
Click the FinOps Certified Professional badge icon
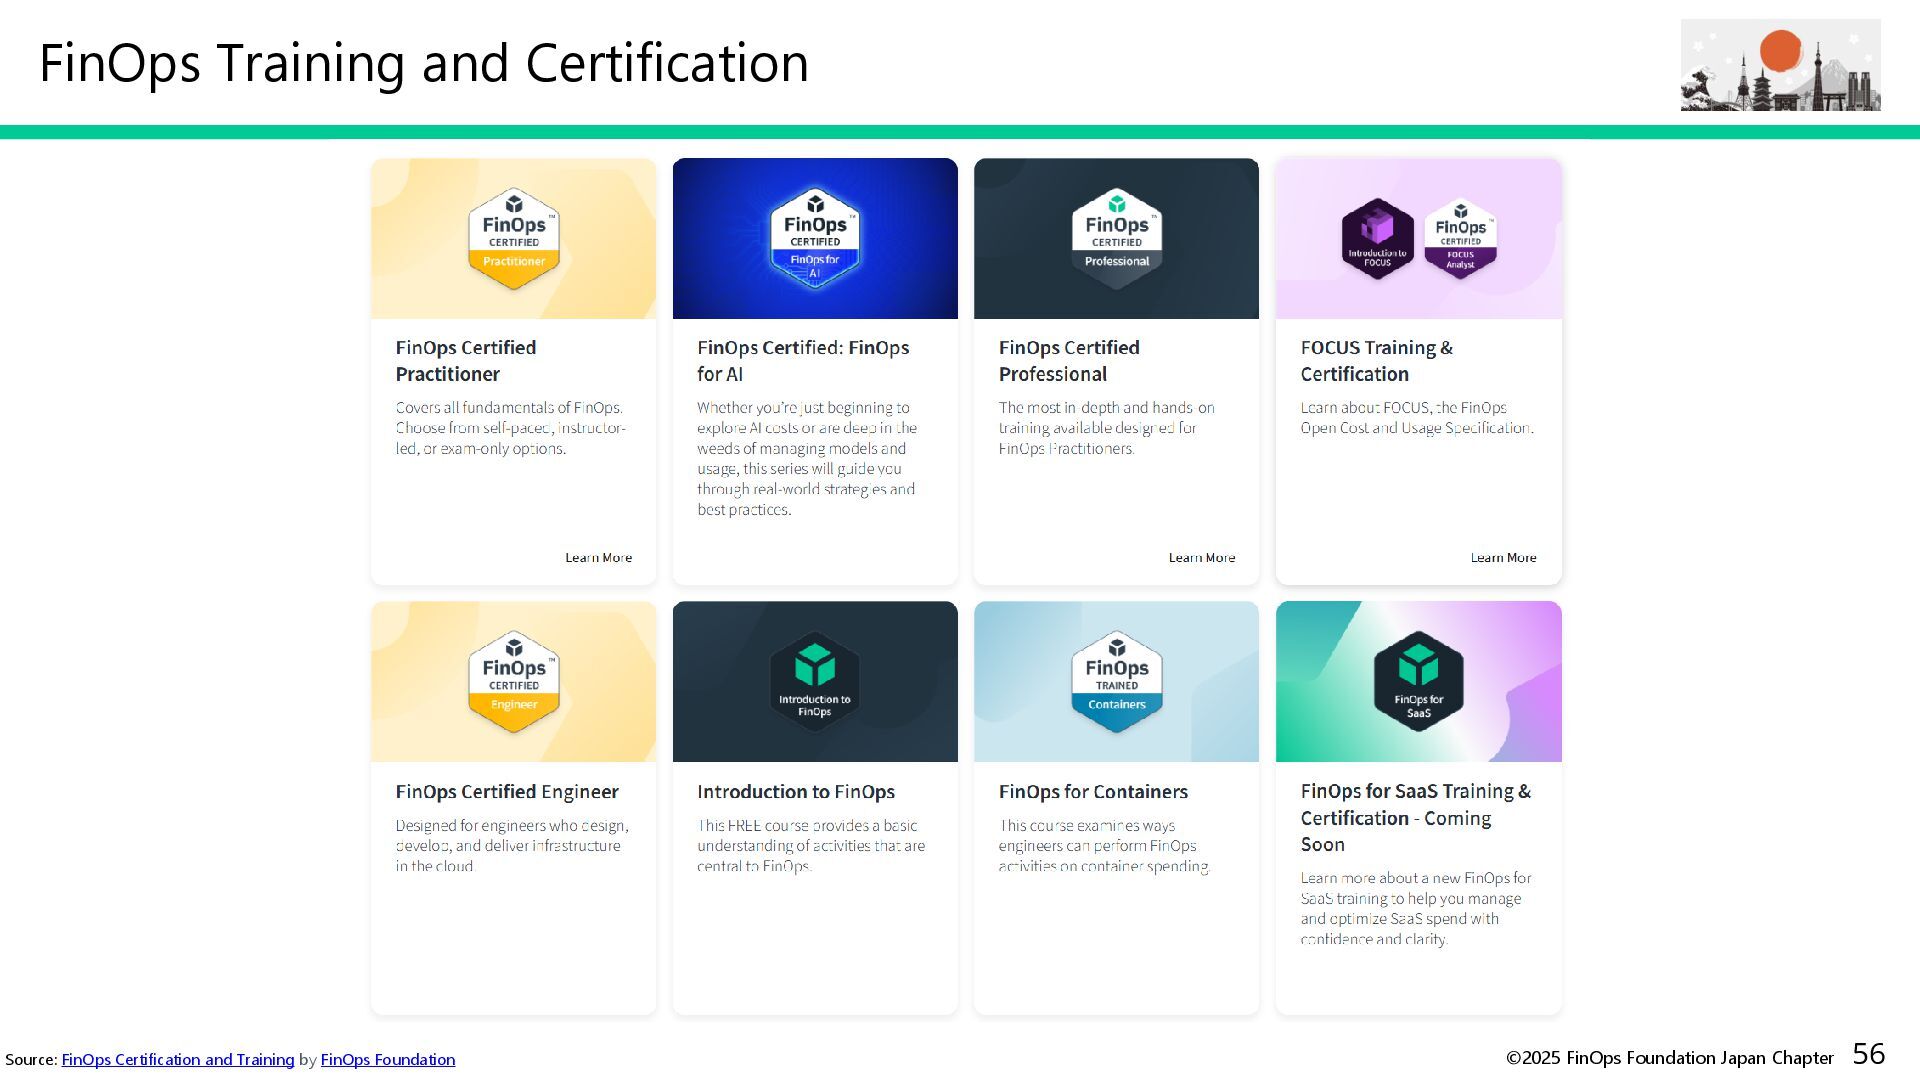point(1117,238)
